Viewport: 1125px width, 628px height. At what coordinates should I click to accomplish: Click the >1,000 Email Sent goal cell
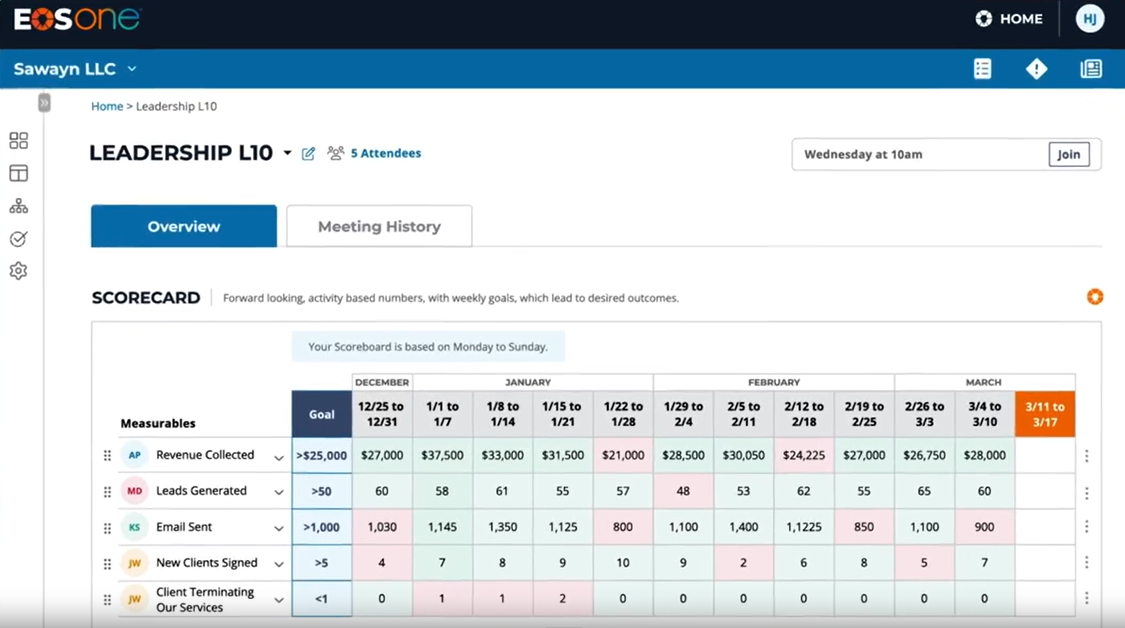[321, 527]
